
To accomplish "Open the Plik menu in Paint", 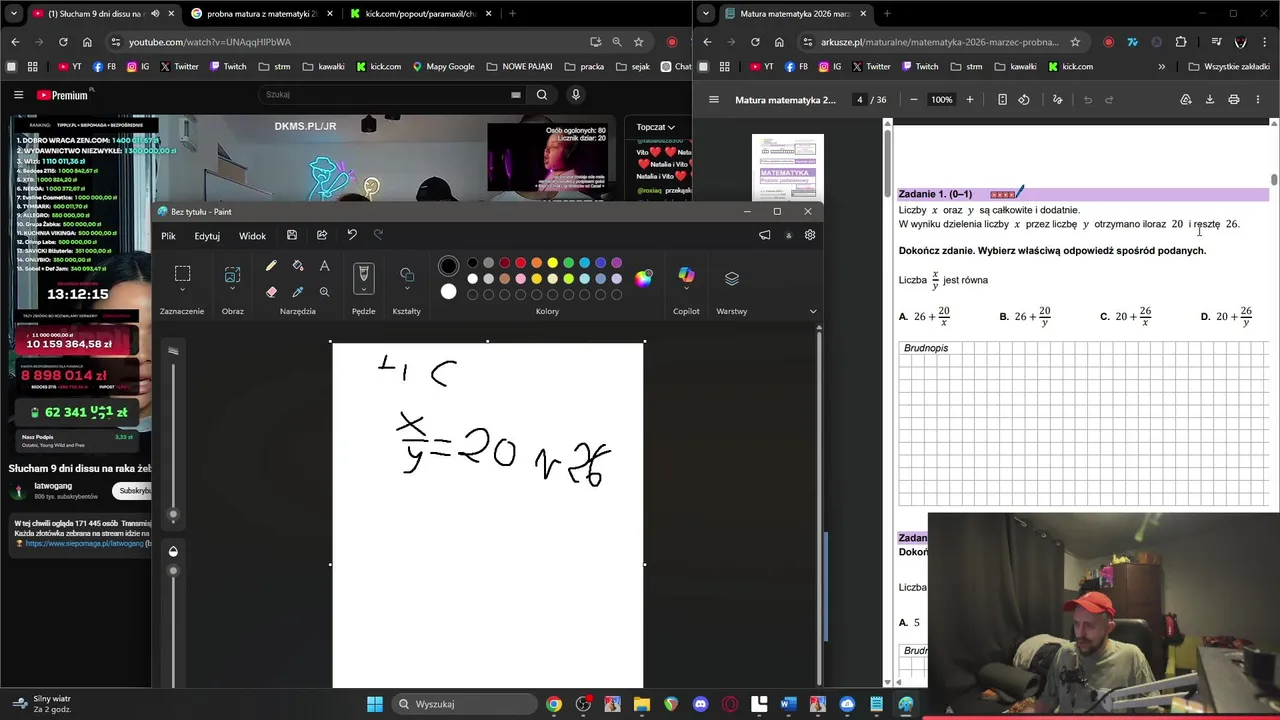I will click(x=168, y=236).
